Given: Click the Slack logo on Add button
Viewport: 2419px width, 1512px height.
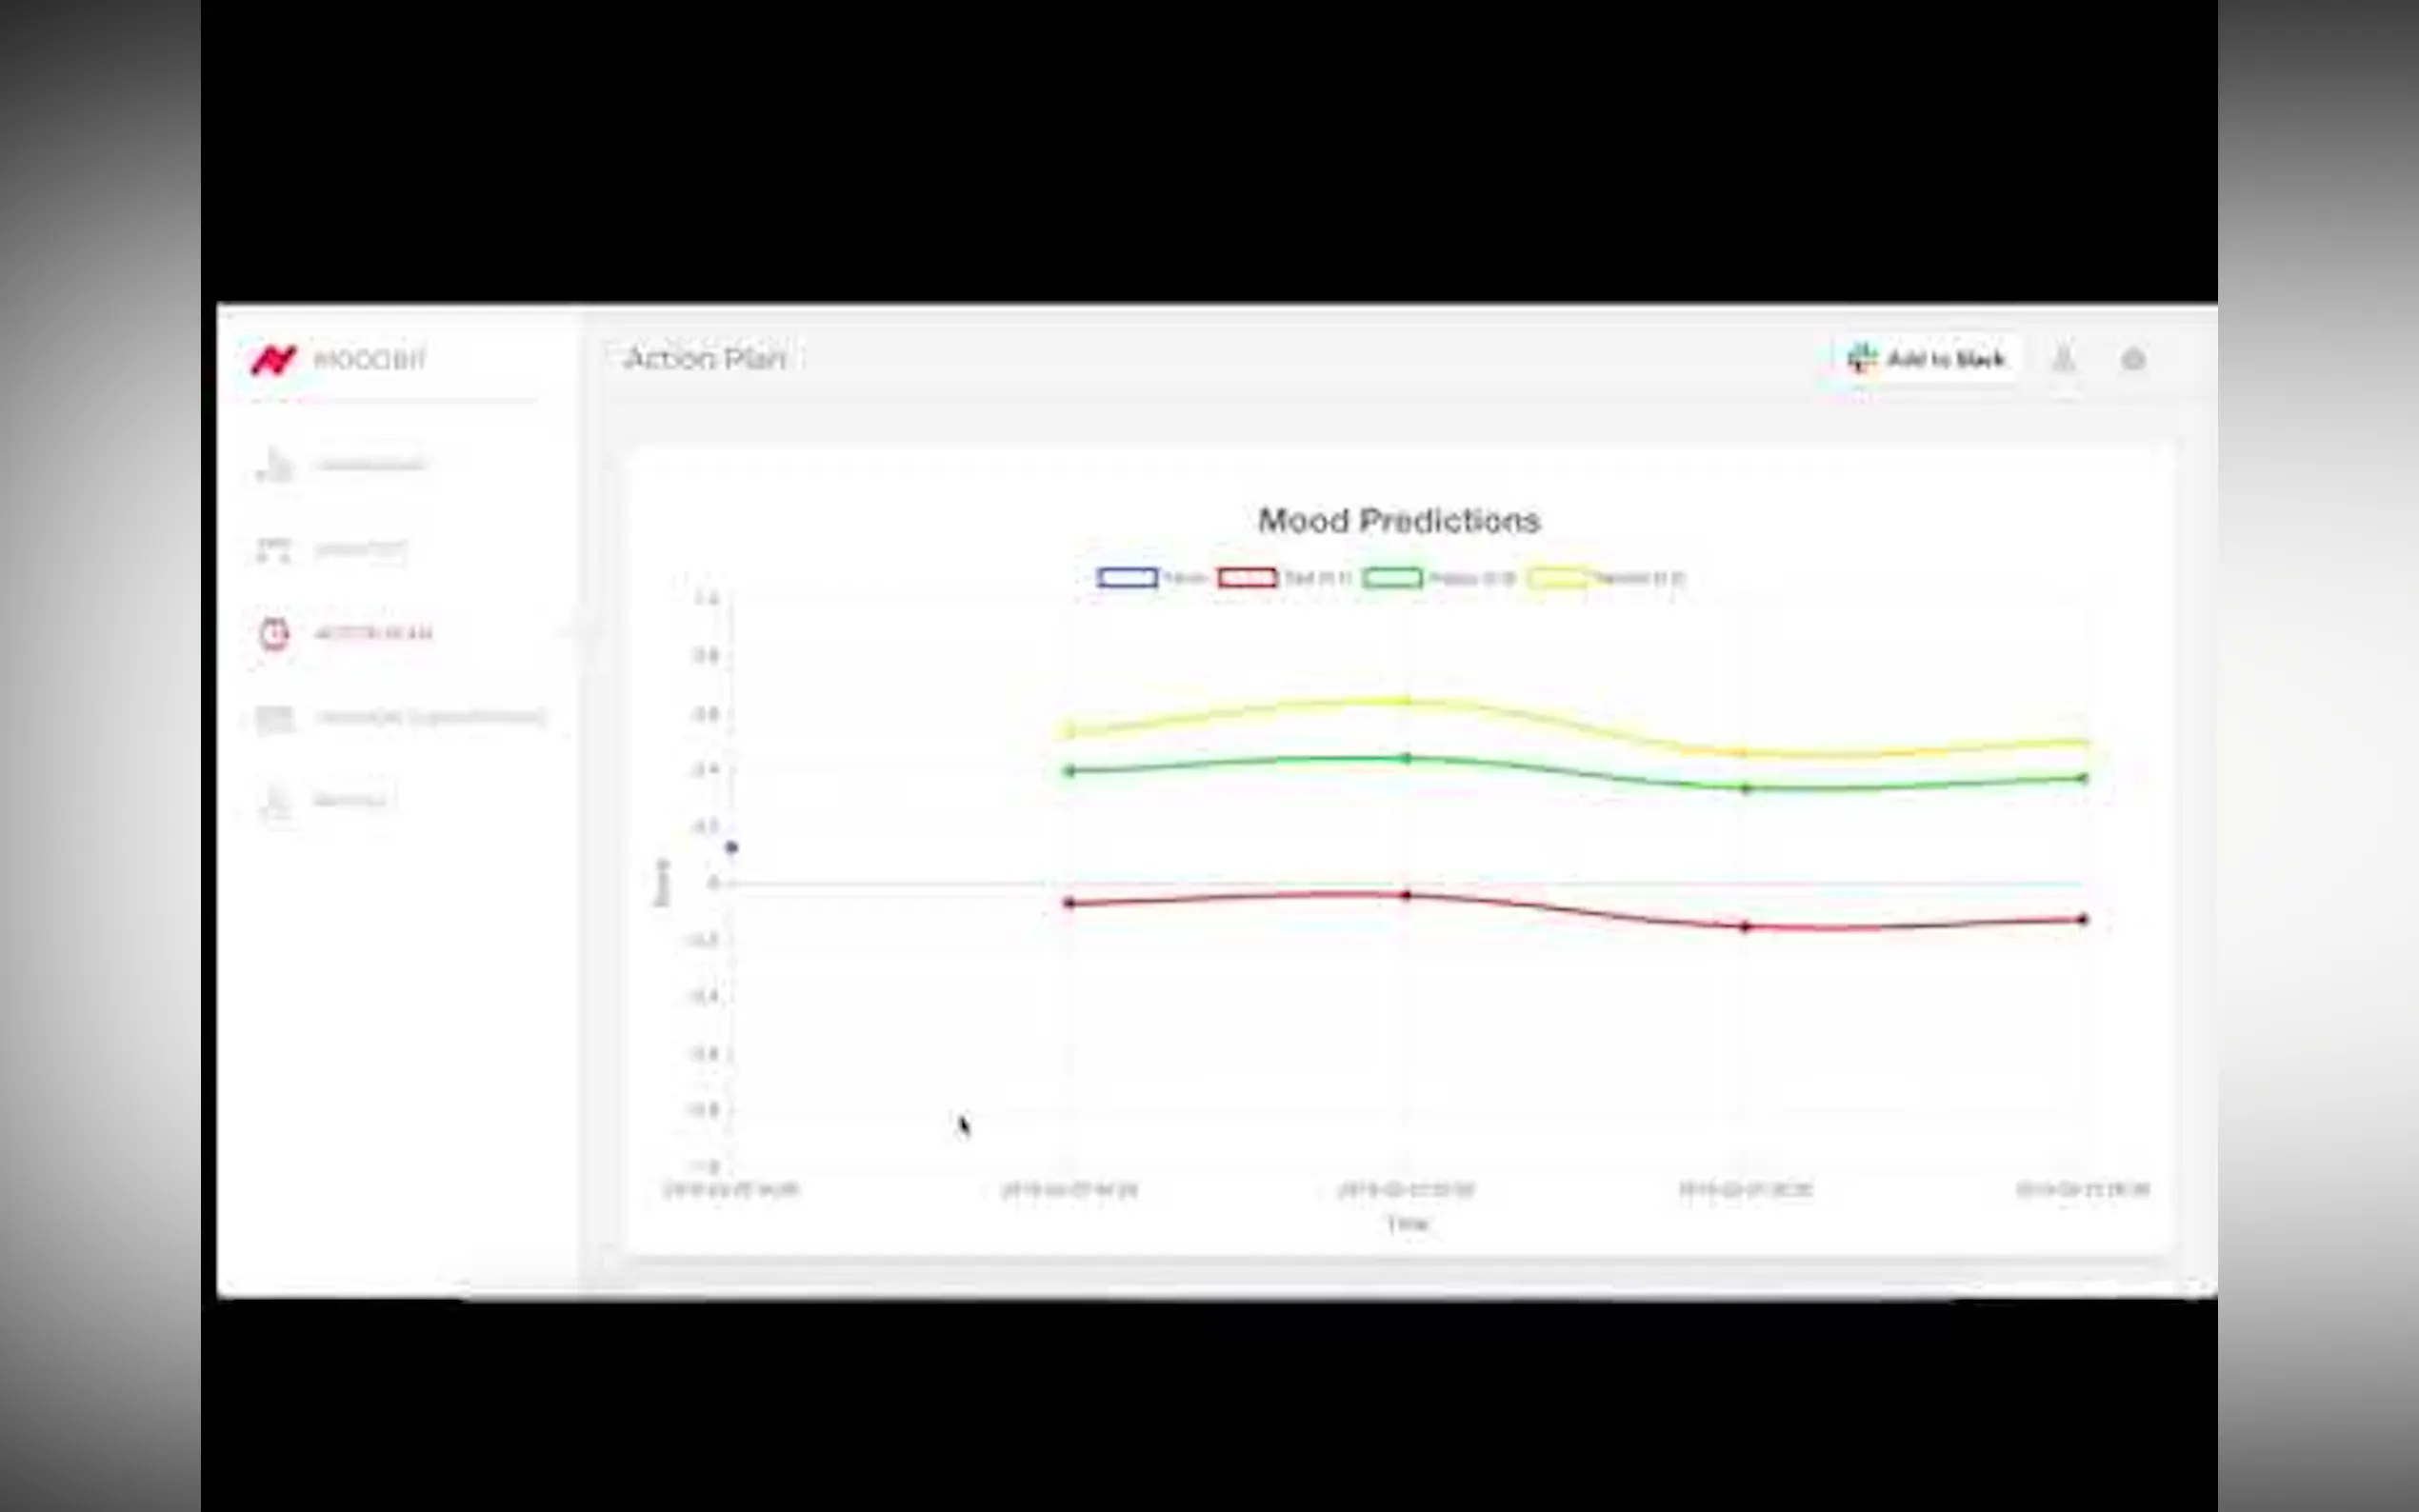Looking at the screenshot, I should [x=1861, y=358].
